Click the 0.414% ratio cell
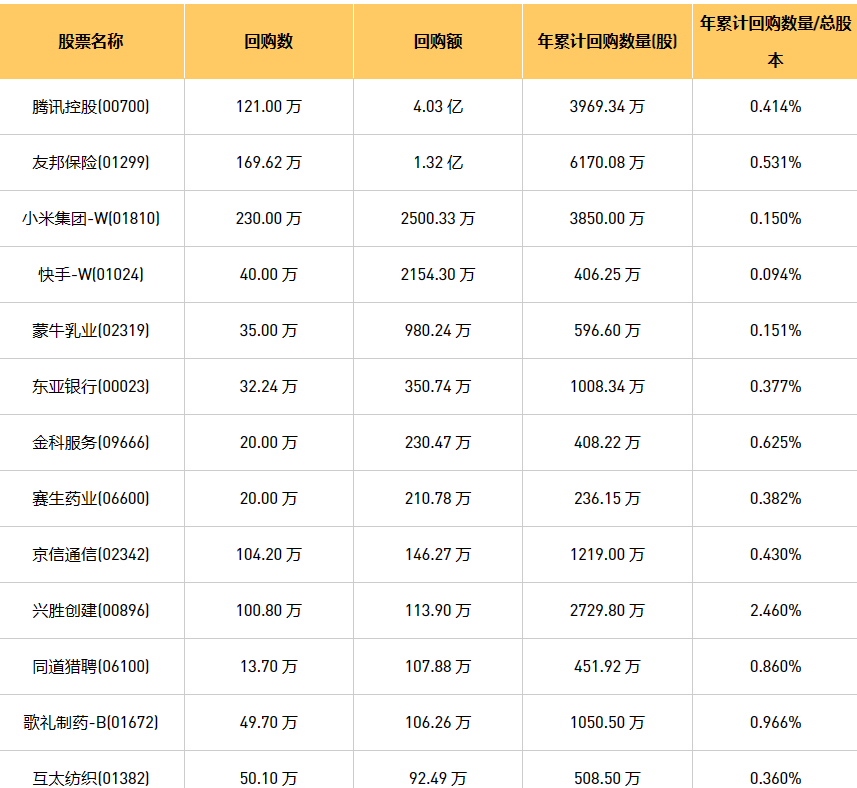857x788 pixels. point(776,107)
